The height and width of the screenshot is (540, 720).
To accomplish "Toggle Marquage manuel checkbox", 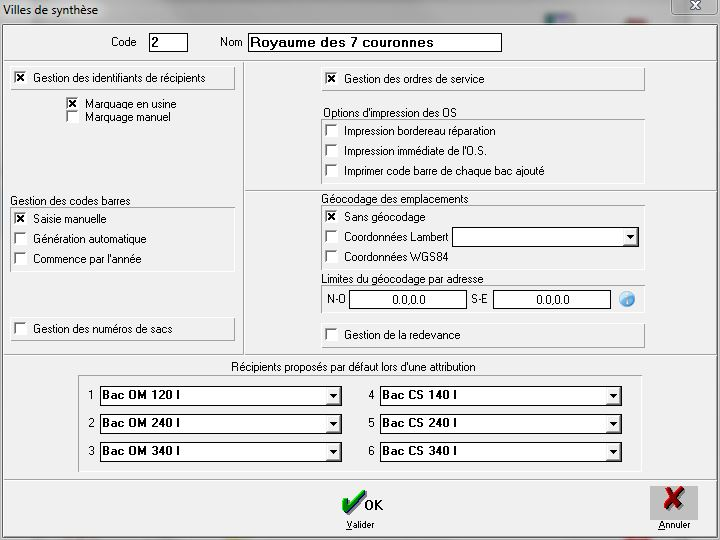I will point(72,117).
